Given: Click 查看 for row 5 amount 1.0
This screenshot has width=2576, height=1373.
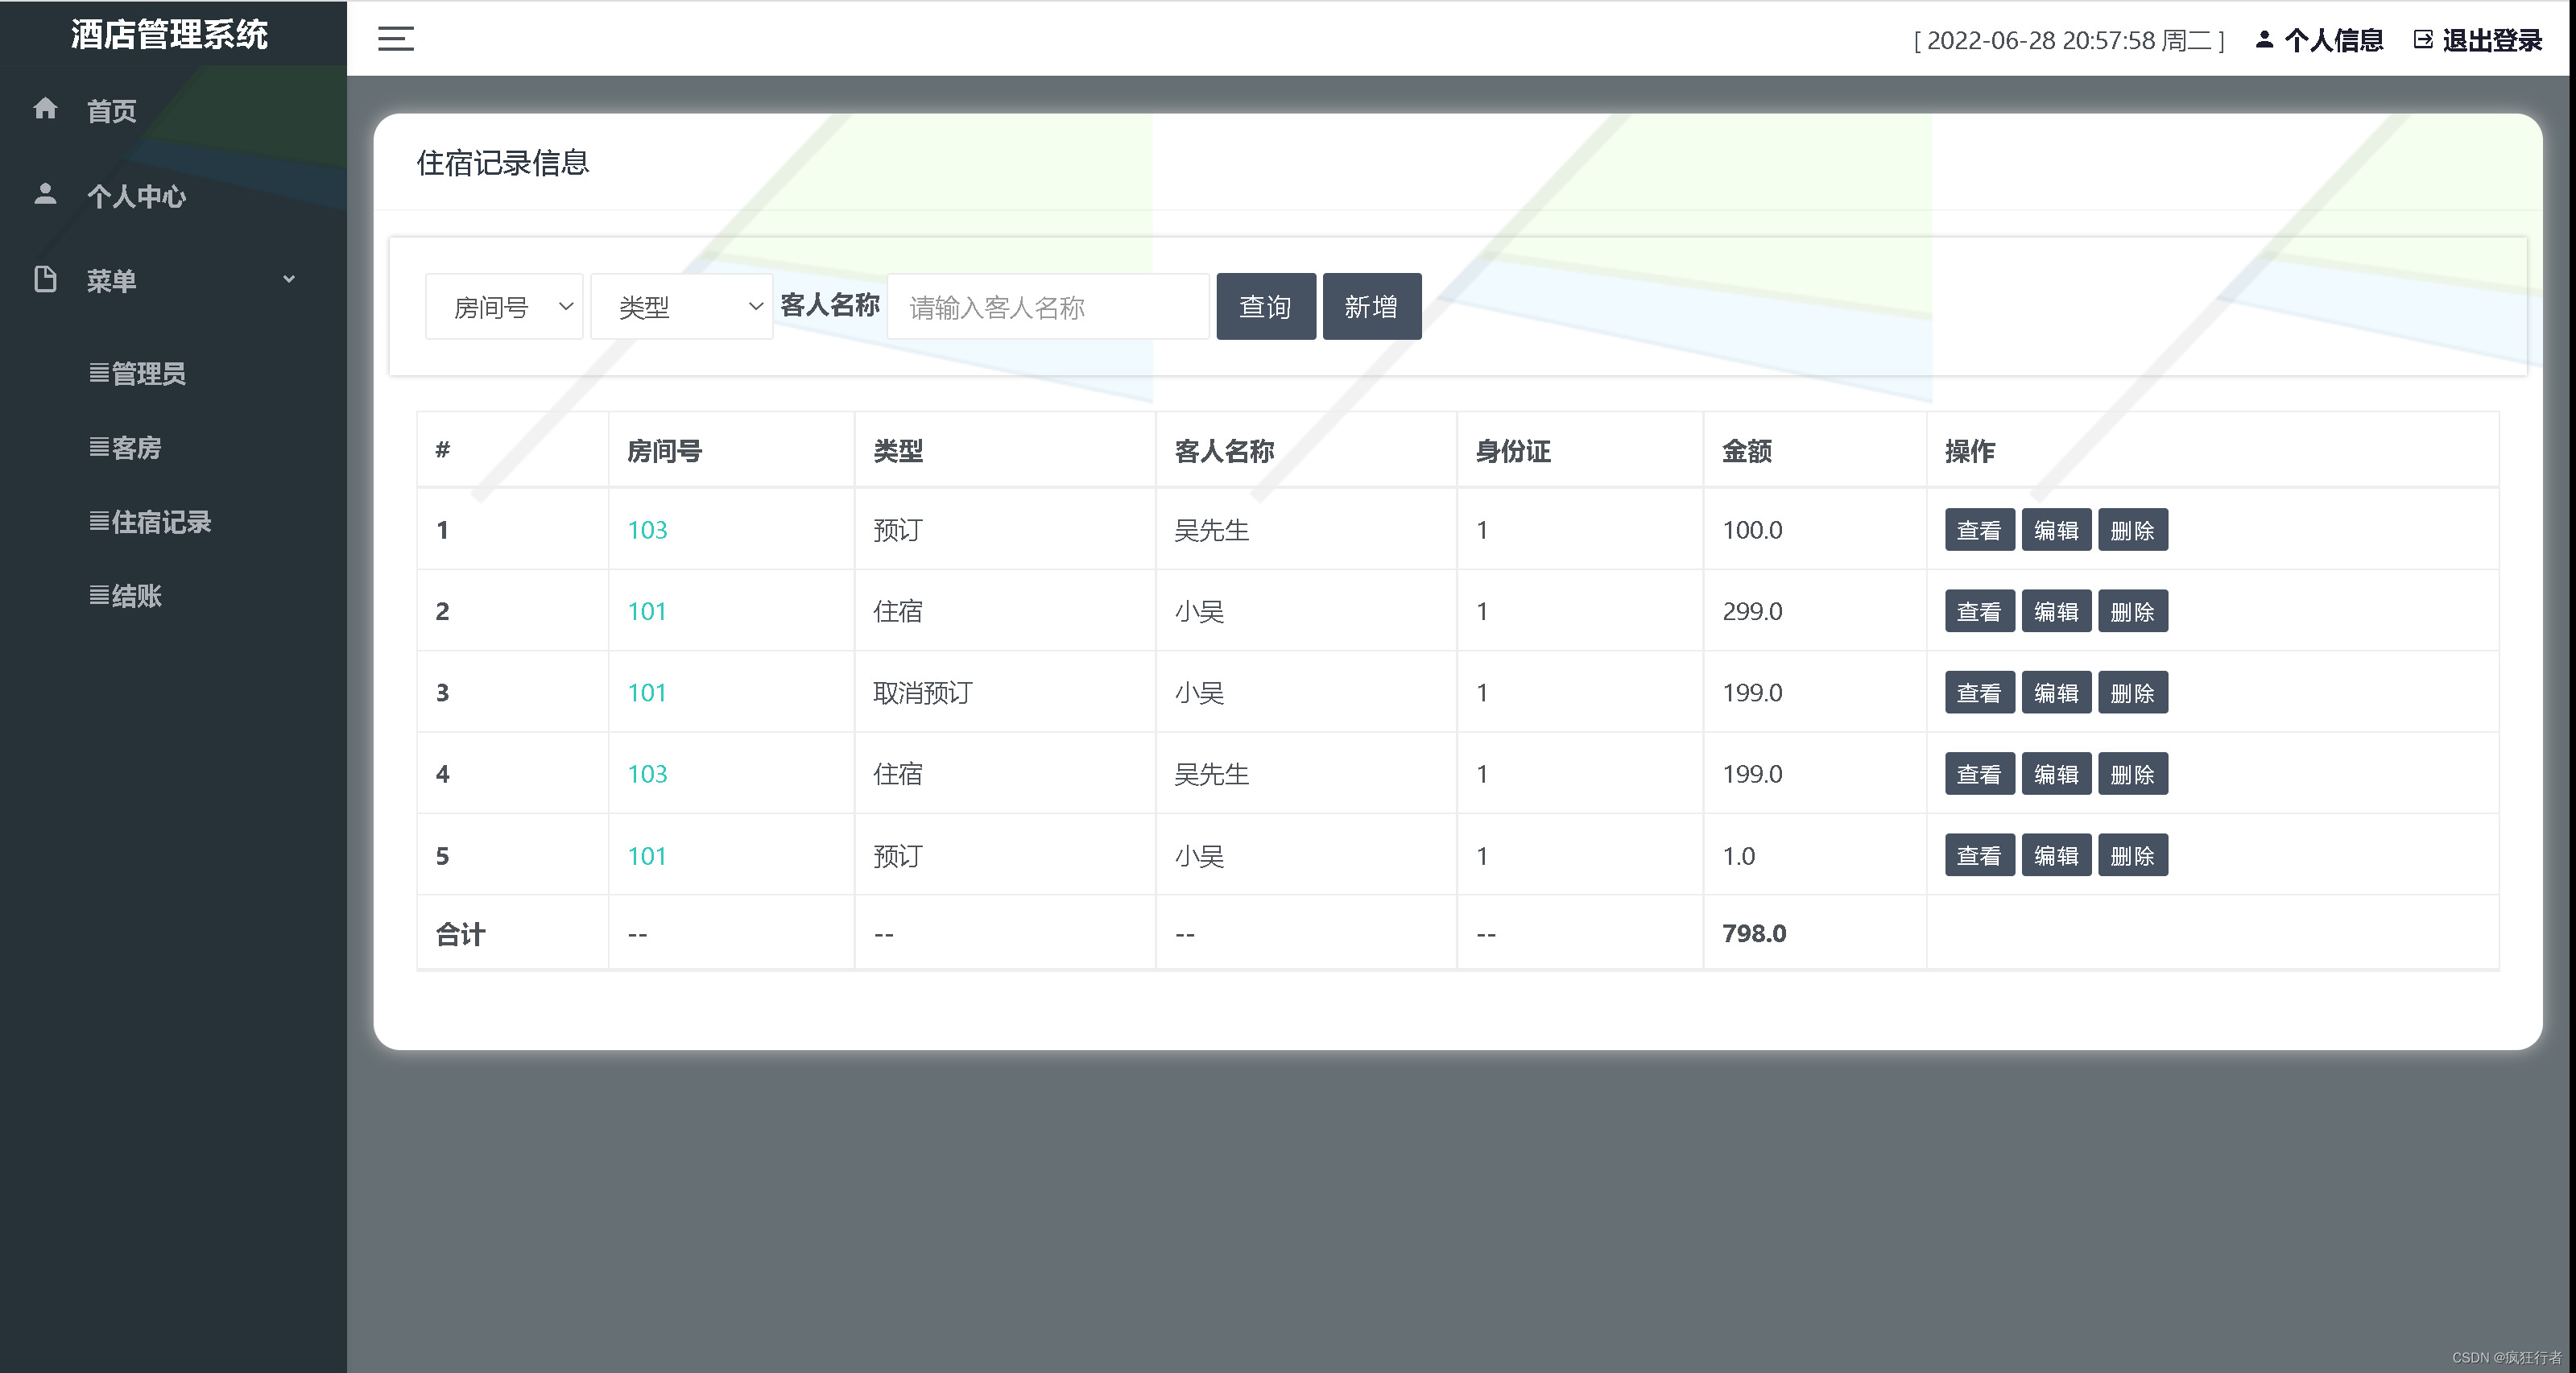Looking at the screenshot, I should point(1979,855).
